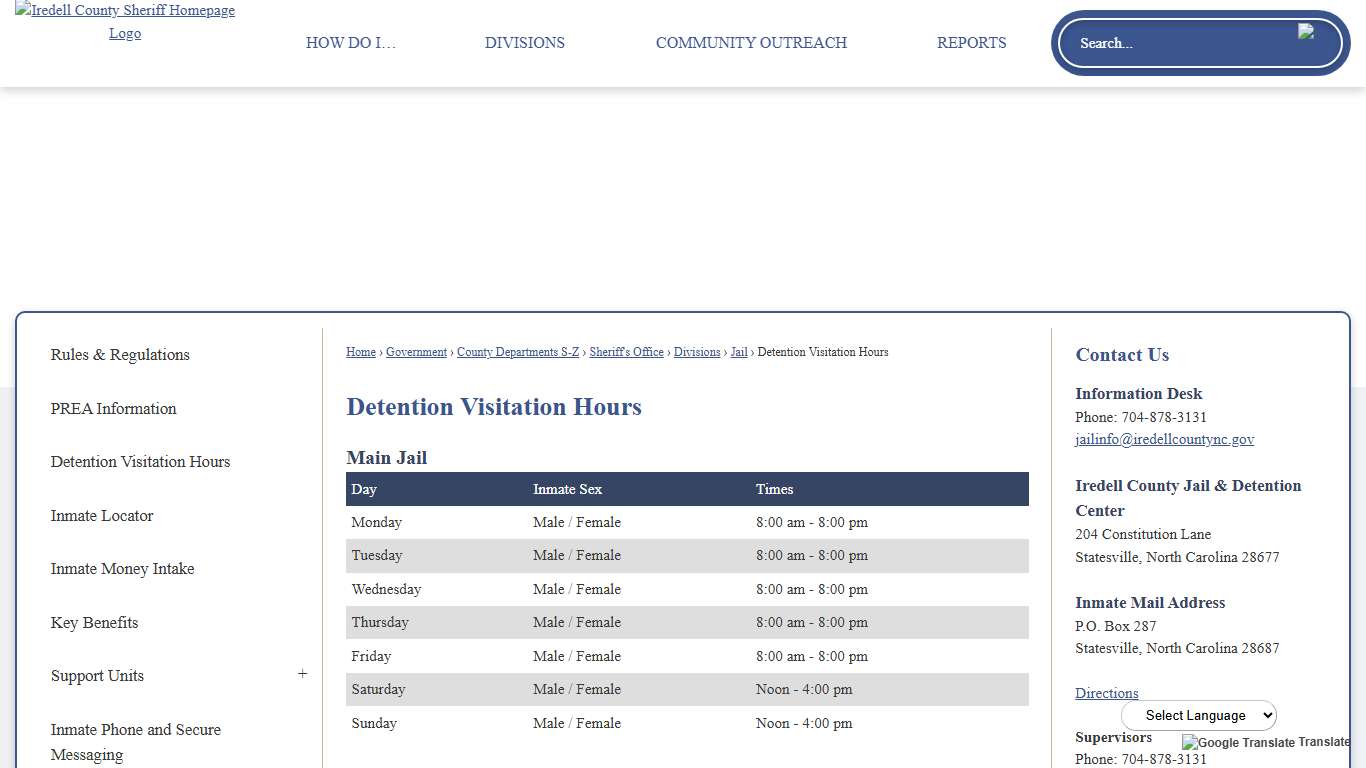This screenshot has width=1366, height=768.
Task: Click the Google Translate icon
Action: (x=1189, y=743)
